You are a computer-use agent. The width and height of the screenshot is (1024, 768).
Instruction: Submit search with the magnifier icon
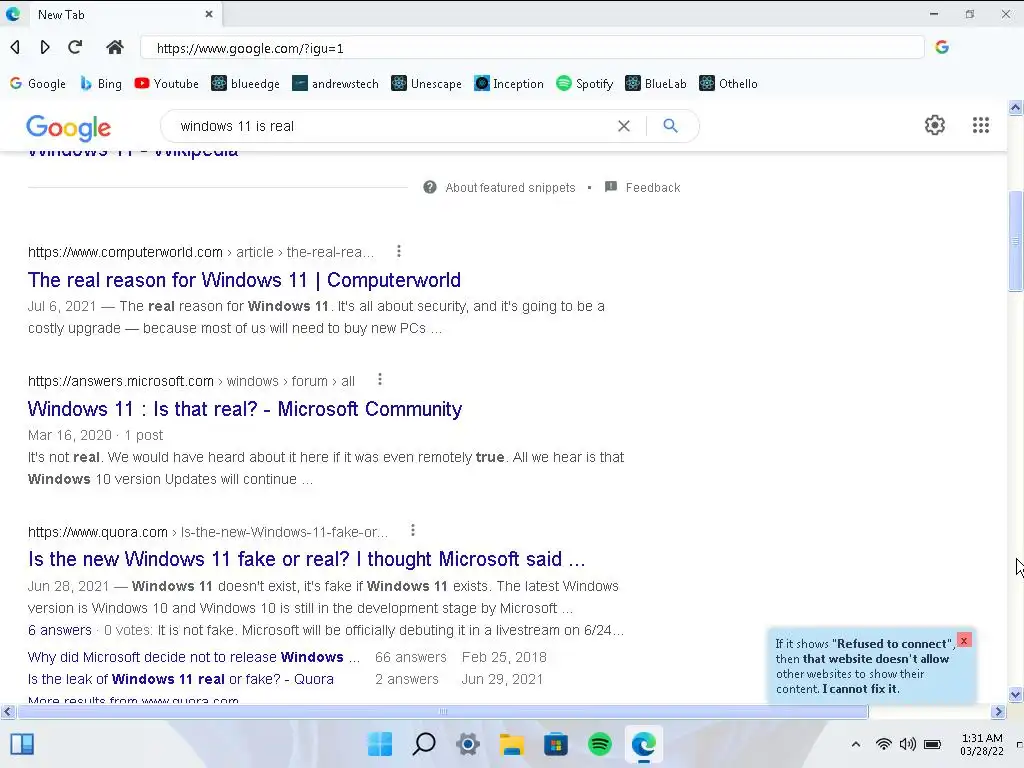tap(670, 125)
